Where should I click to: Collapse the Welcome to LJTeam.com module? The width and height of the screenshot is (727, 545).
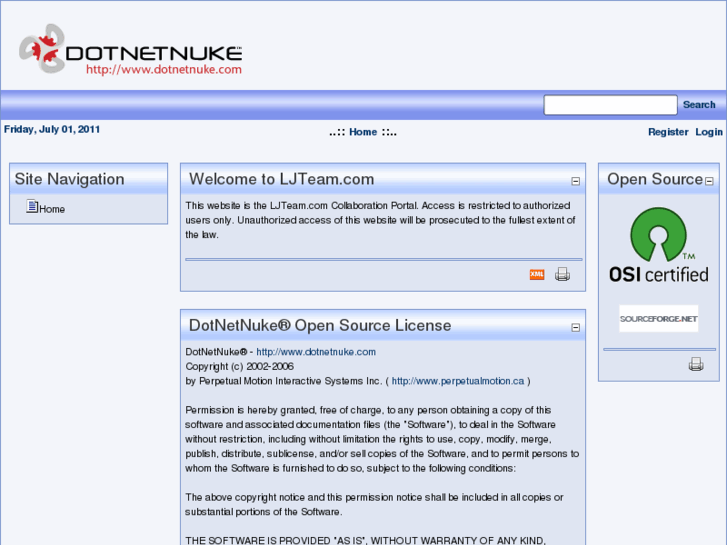[x=575, y=181]
